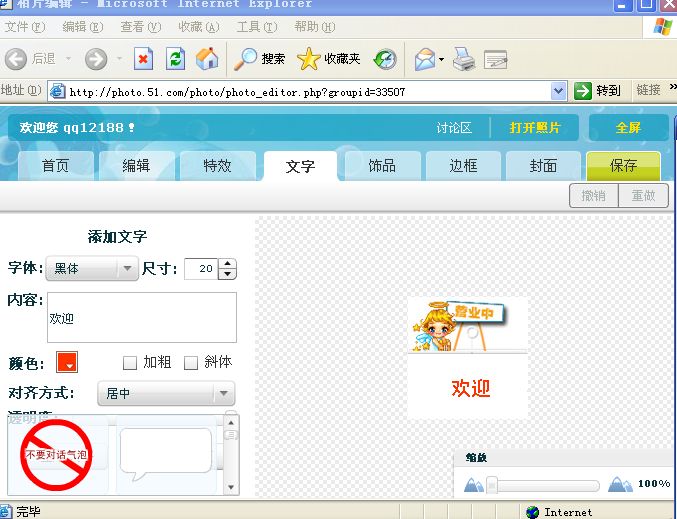This screenshot has width=677, height=519.
Task: Open the 文件 menu
Action: (25, 27)
